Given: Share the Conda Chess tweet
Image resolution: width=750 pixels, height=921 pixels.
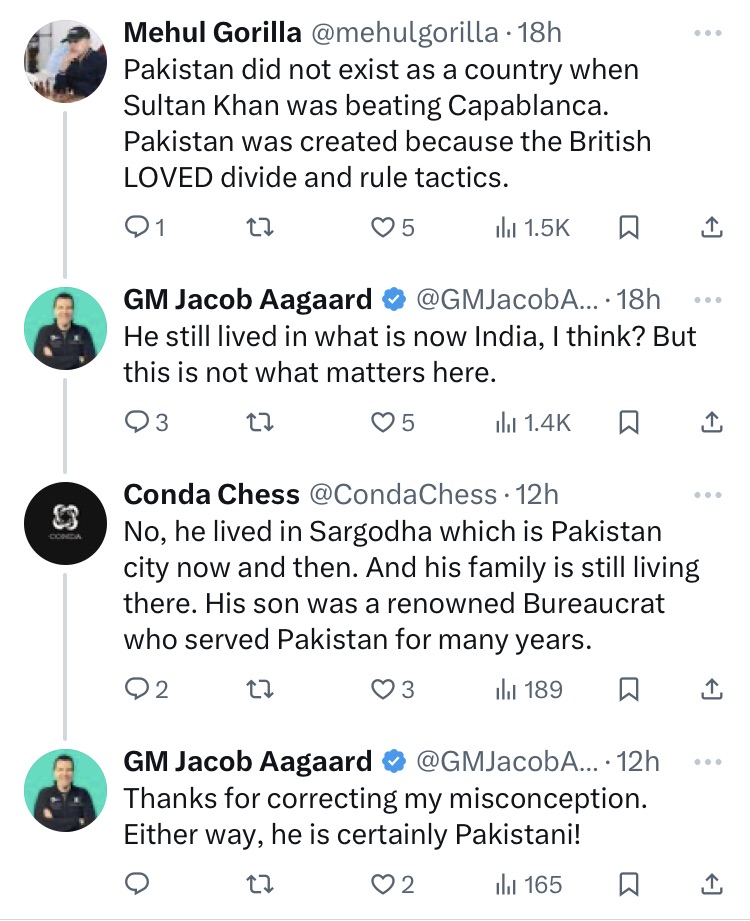Looking at the screenshot, I should pos(710,689).
